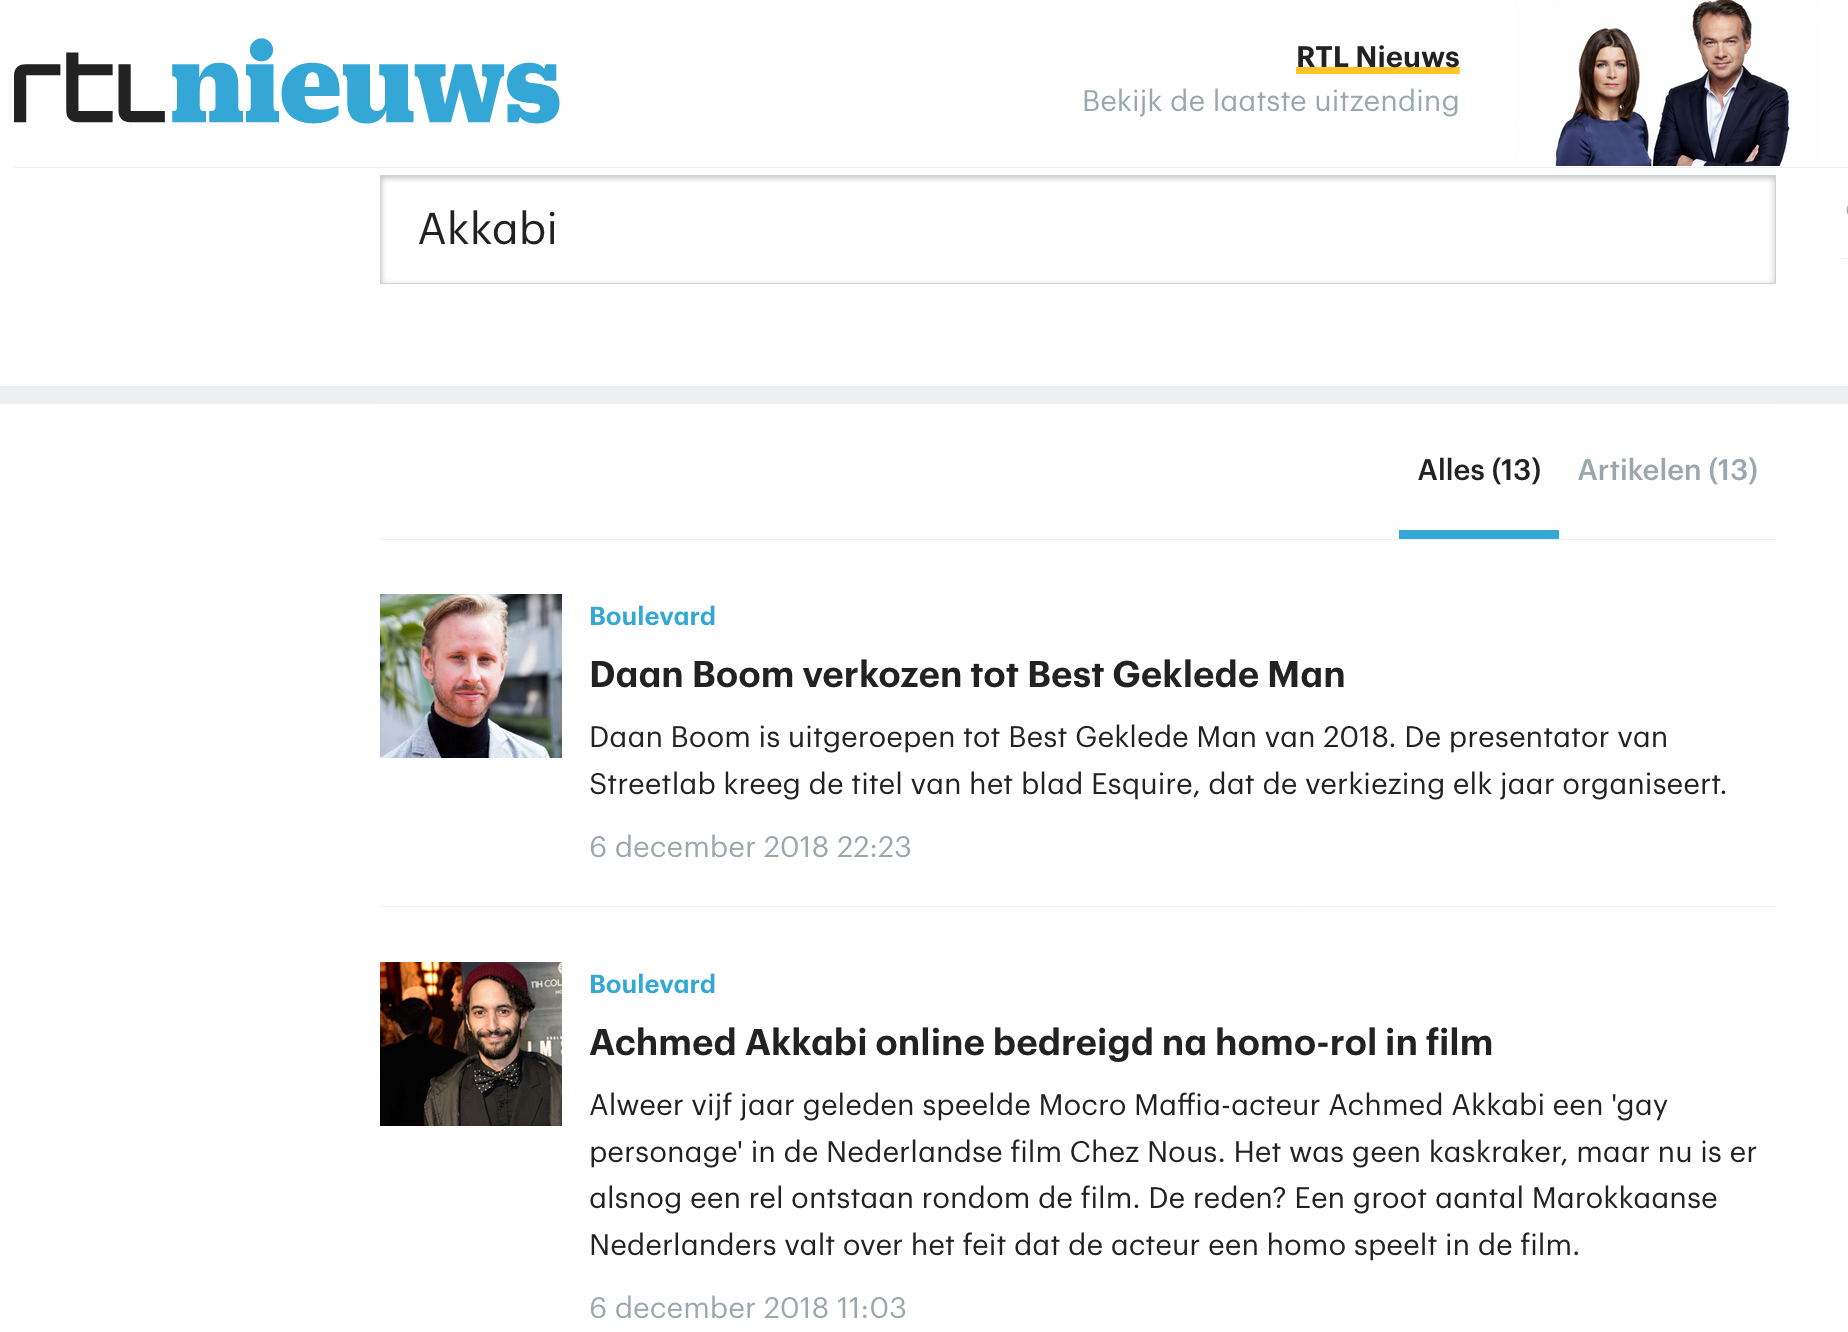Click 'Bekijk de laatste uitzending' text
1848x1332 pixels.
(1270, 101)
